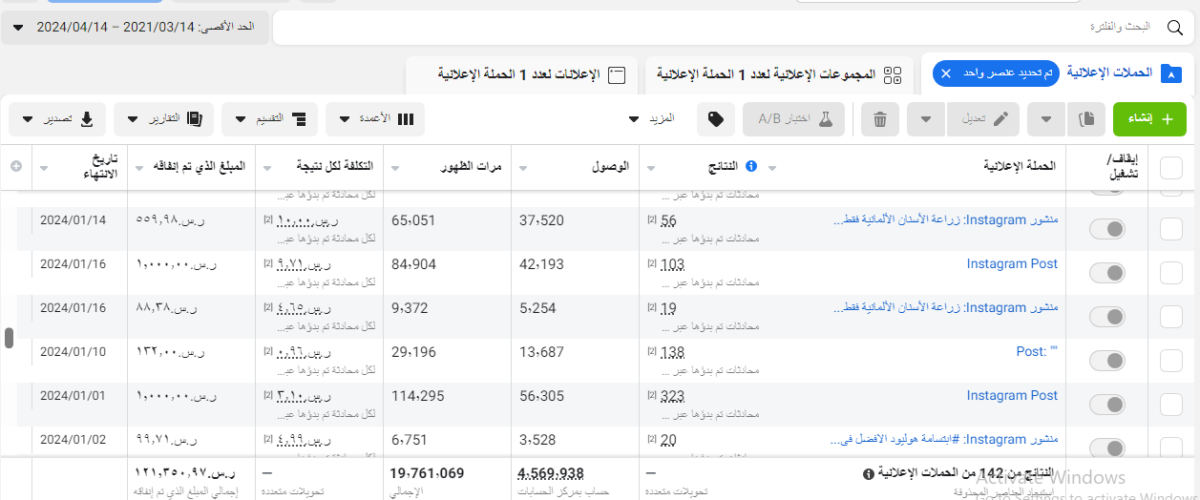1200x500 pixels.
Task: Toggle switch for Instagram Post with 103 results
Action: click(x=1107, y=273)
